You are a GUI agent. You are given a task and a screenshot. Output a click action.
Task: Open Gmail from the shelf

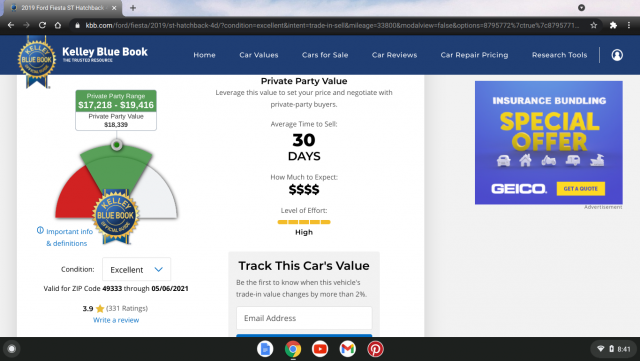coord(347,349)
